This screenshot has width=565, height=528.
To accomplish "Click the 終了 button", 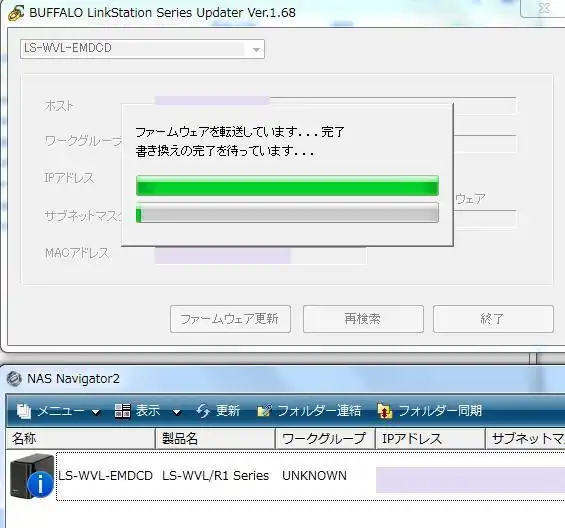I will (x=493, y=319).
